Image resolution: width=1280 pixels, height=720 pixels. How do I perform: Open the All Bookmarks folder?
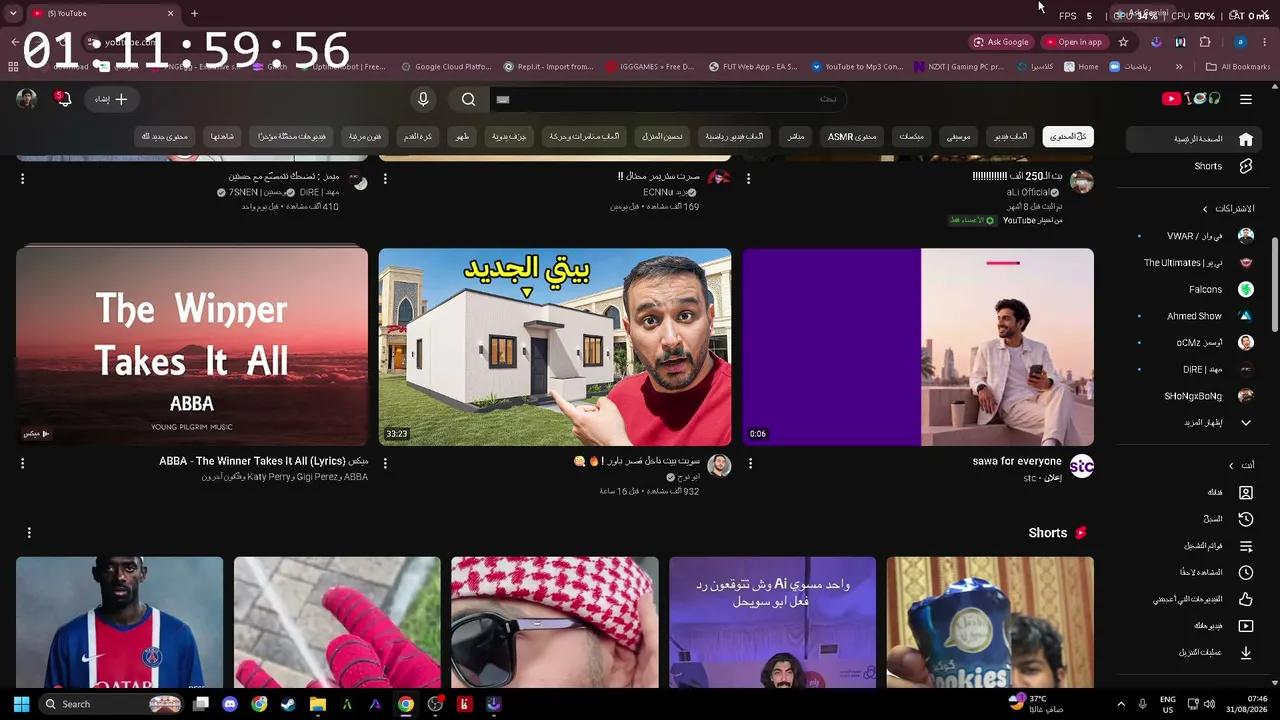pyautogui.click(x=1238, y=67)
